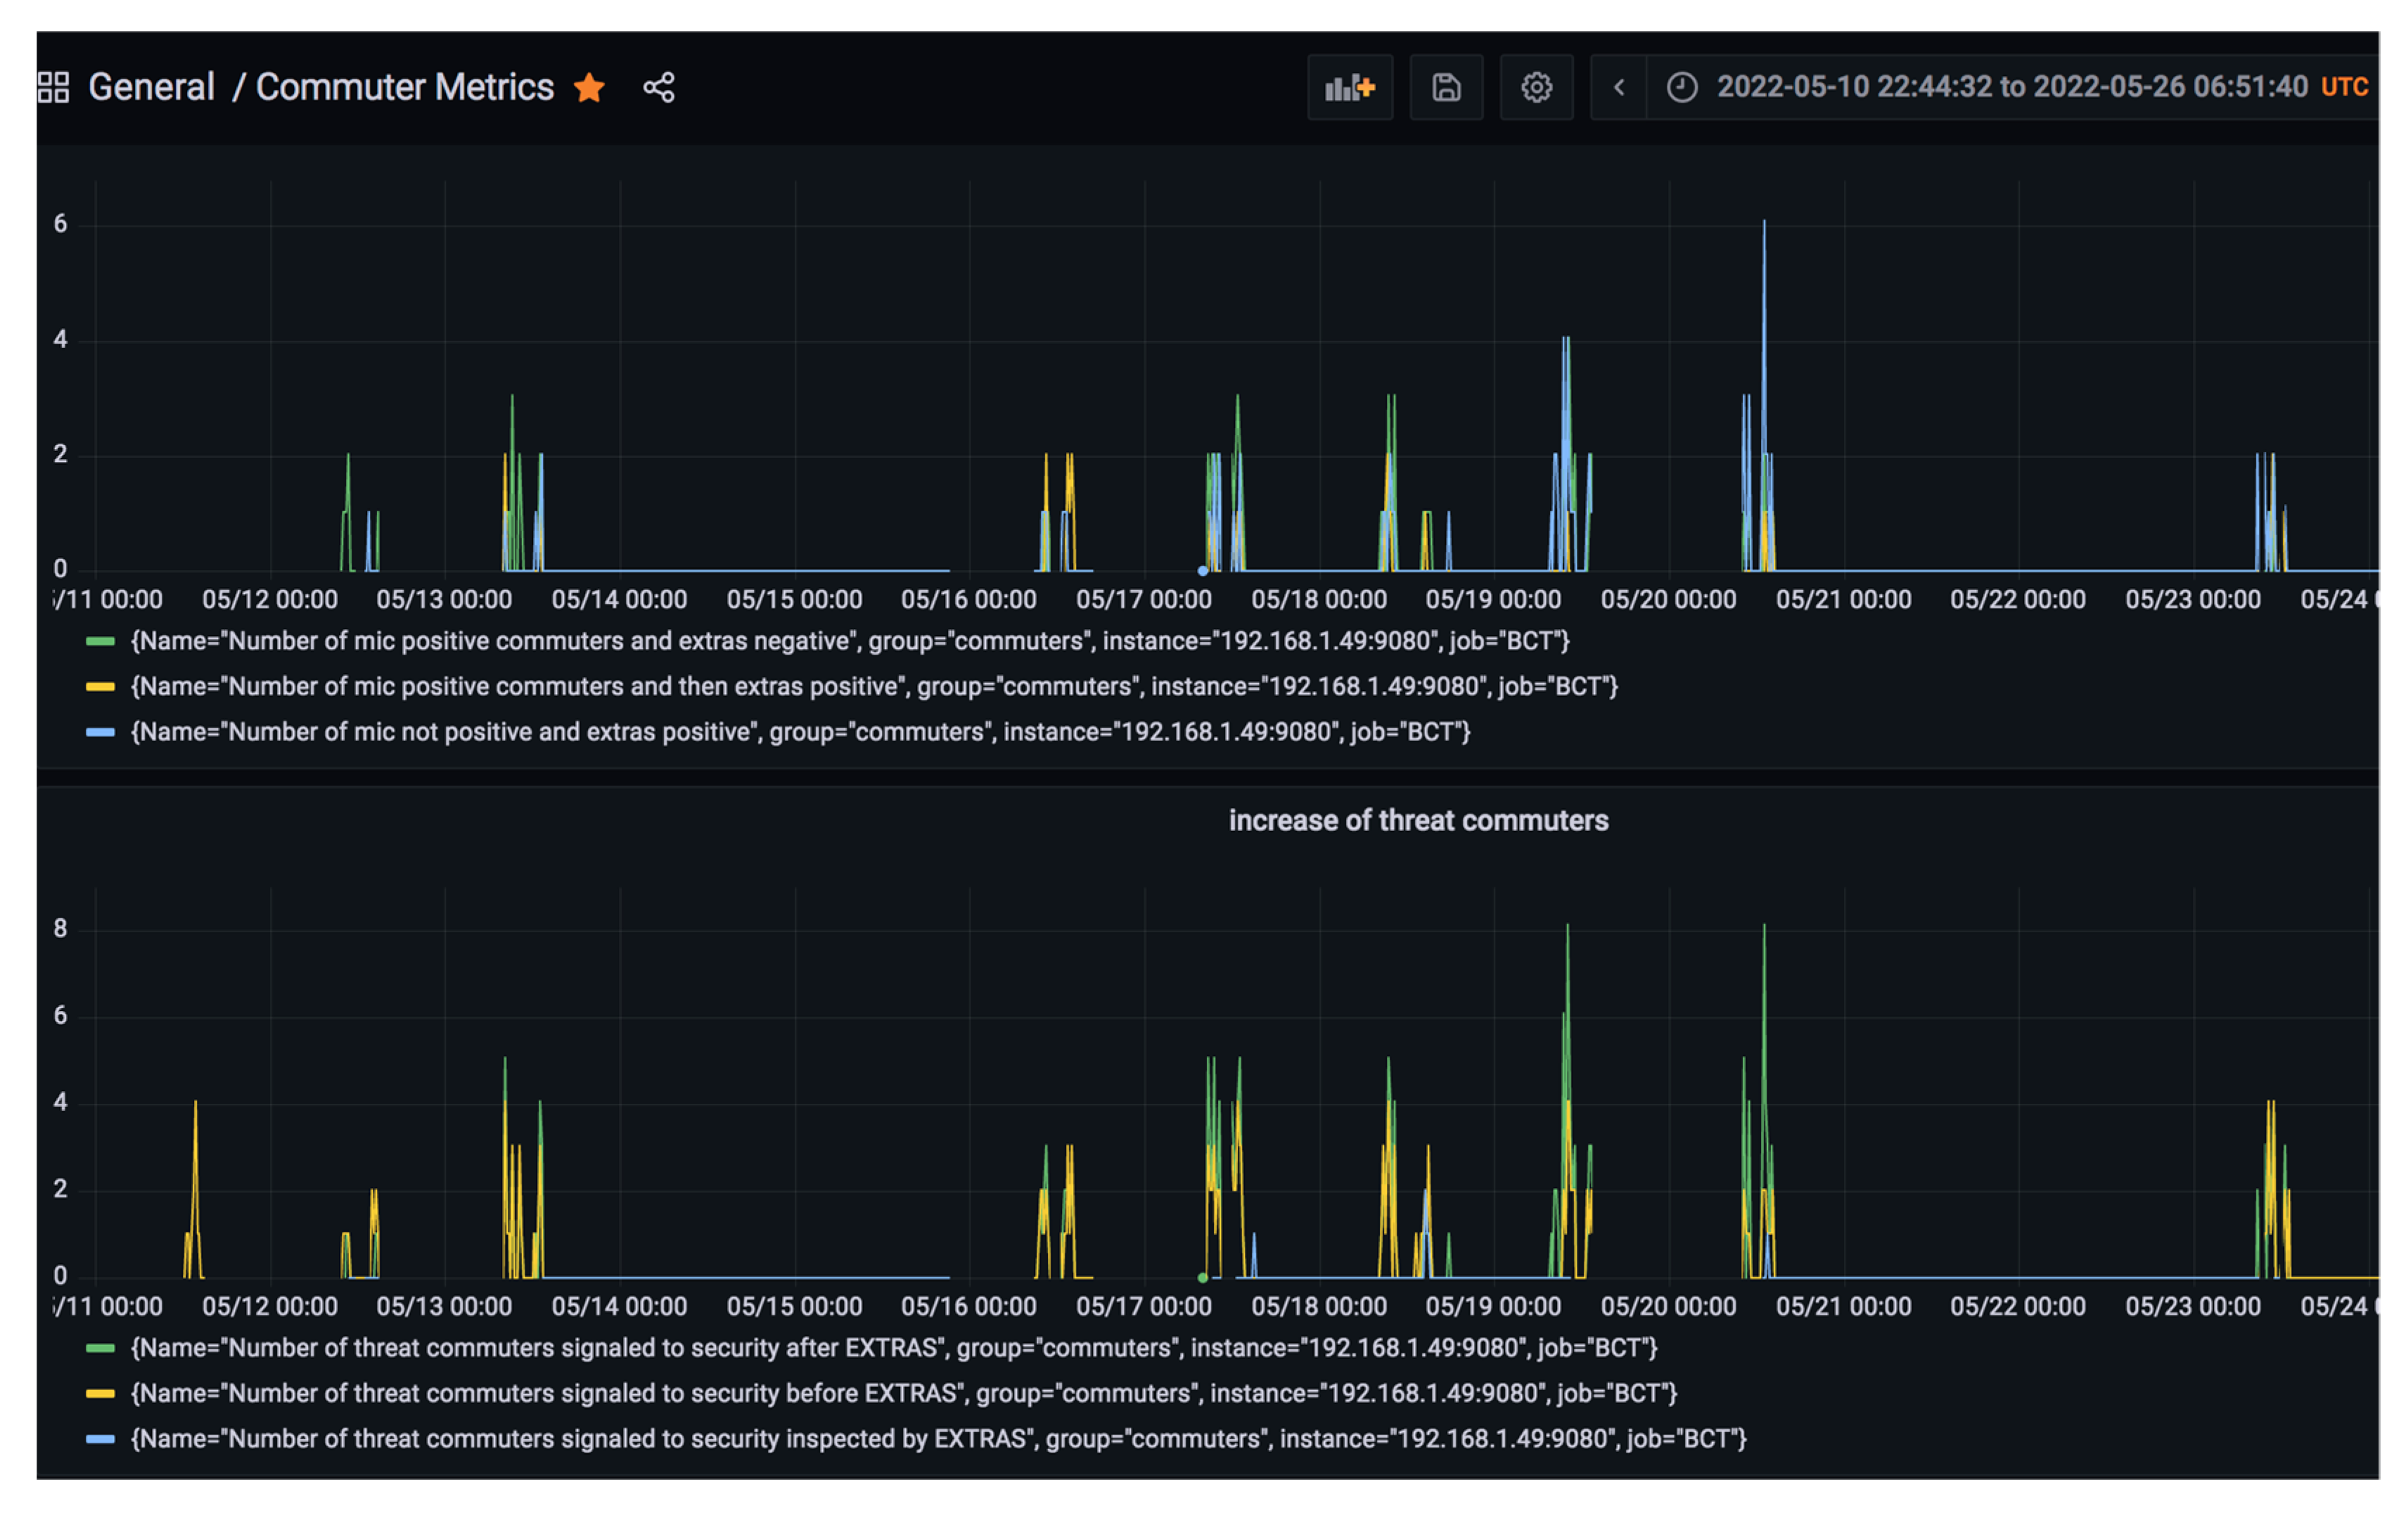The width and height of the screenshot is (2408, 1513).
Task: Click yellow swatch of signaled before EXTRAS series
Action: point(100,1393)
